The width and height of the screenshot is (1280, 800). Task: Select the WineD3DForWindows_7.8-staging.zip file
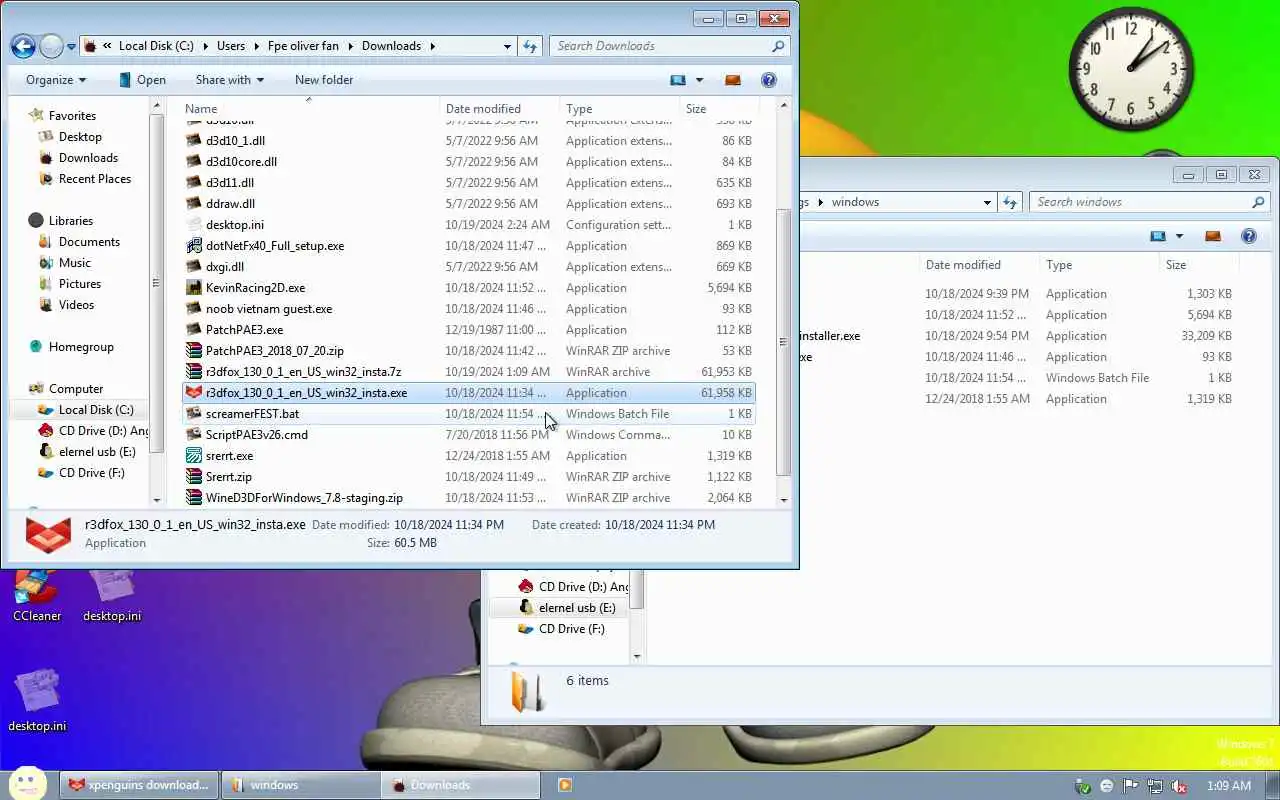pos(468,498)
